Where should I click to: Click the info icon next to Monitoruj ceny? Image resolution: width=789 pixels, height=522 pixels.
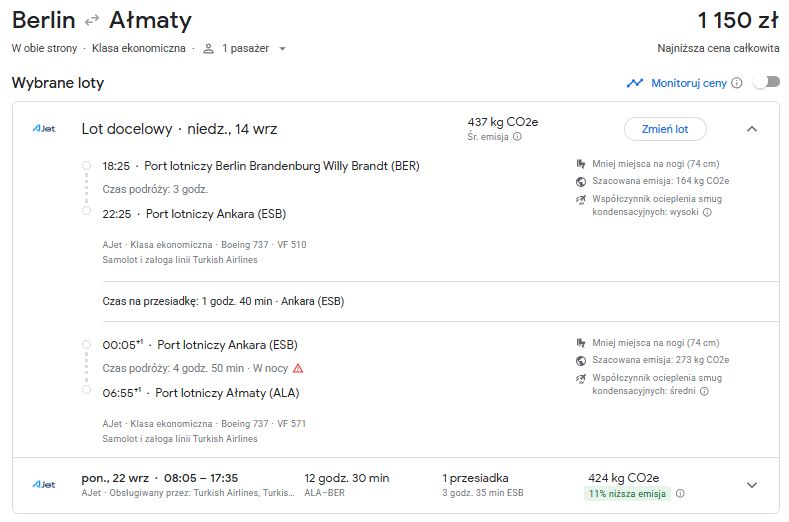[x=737, y=83]
